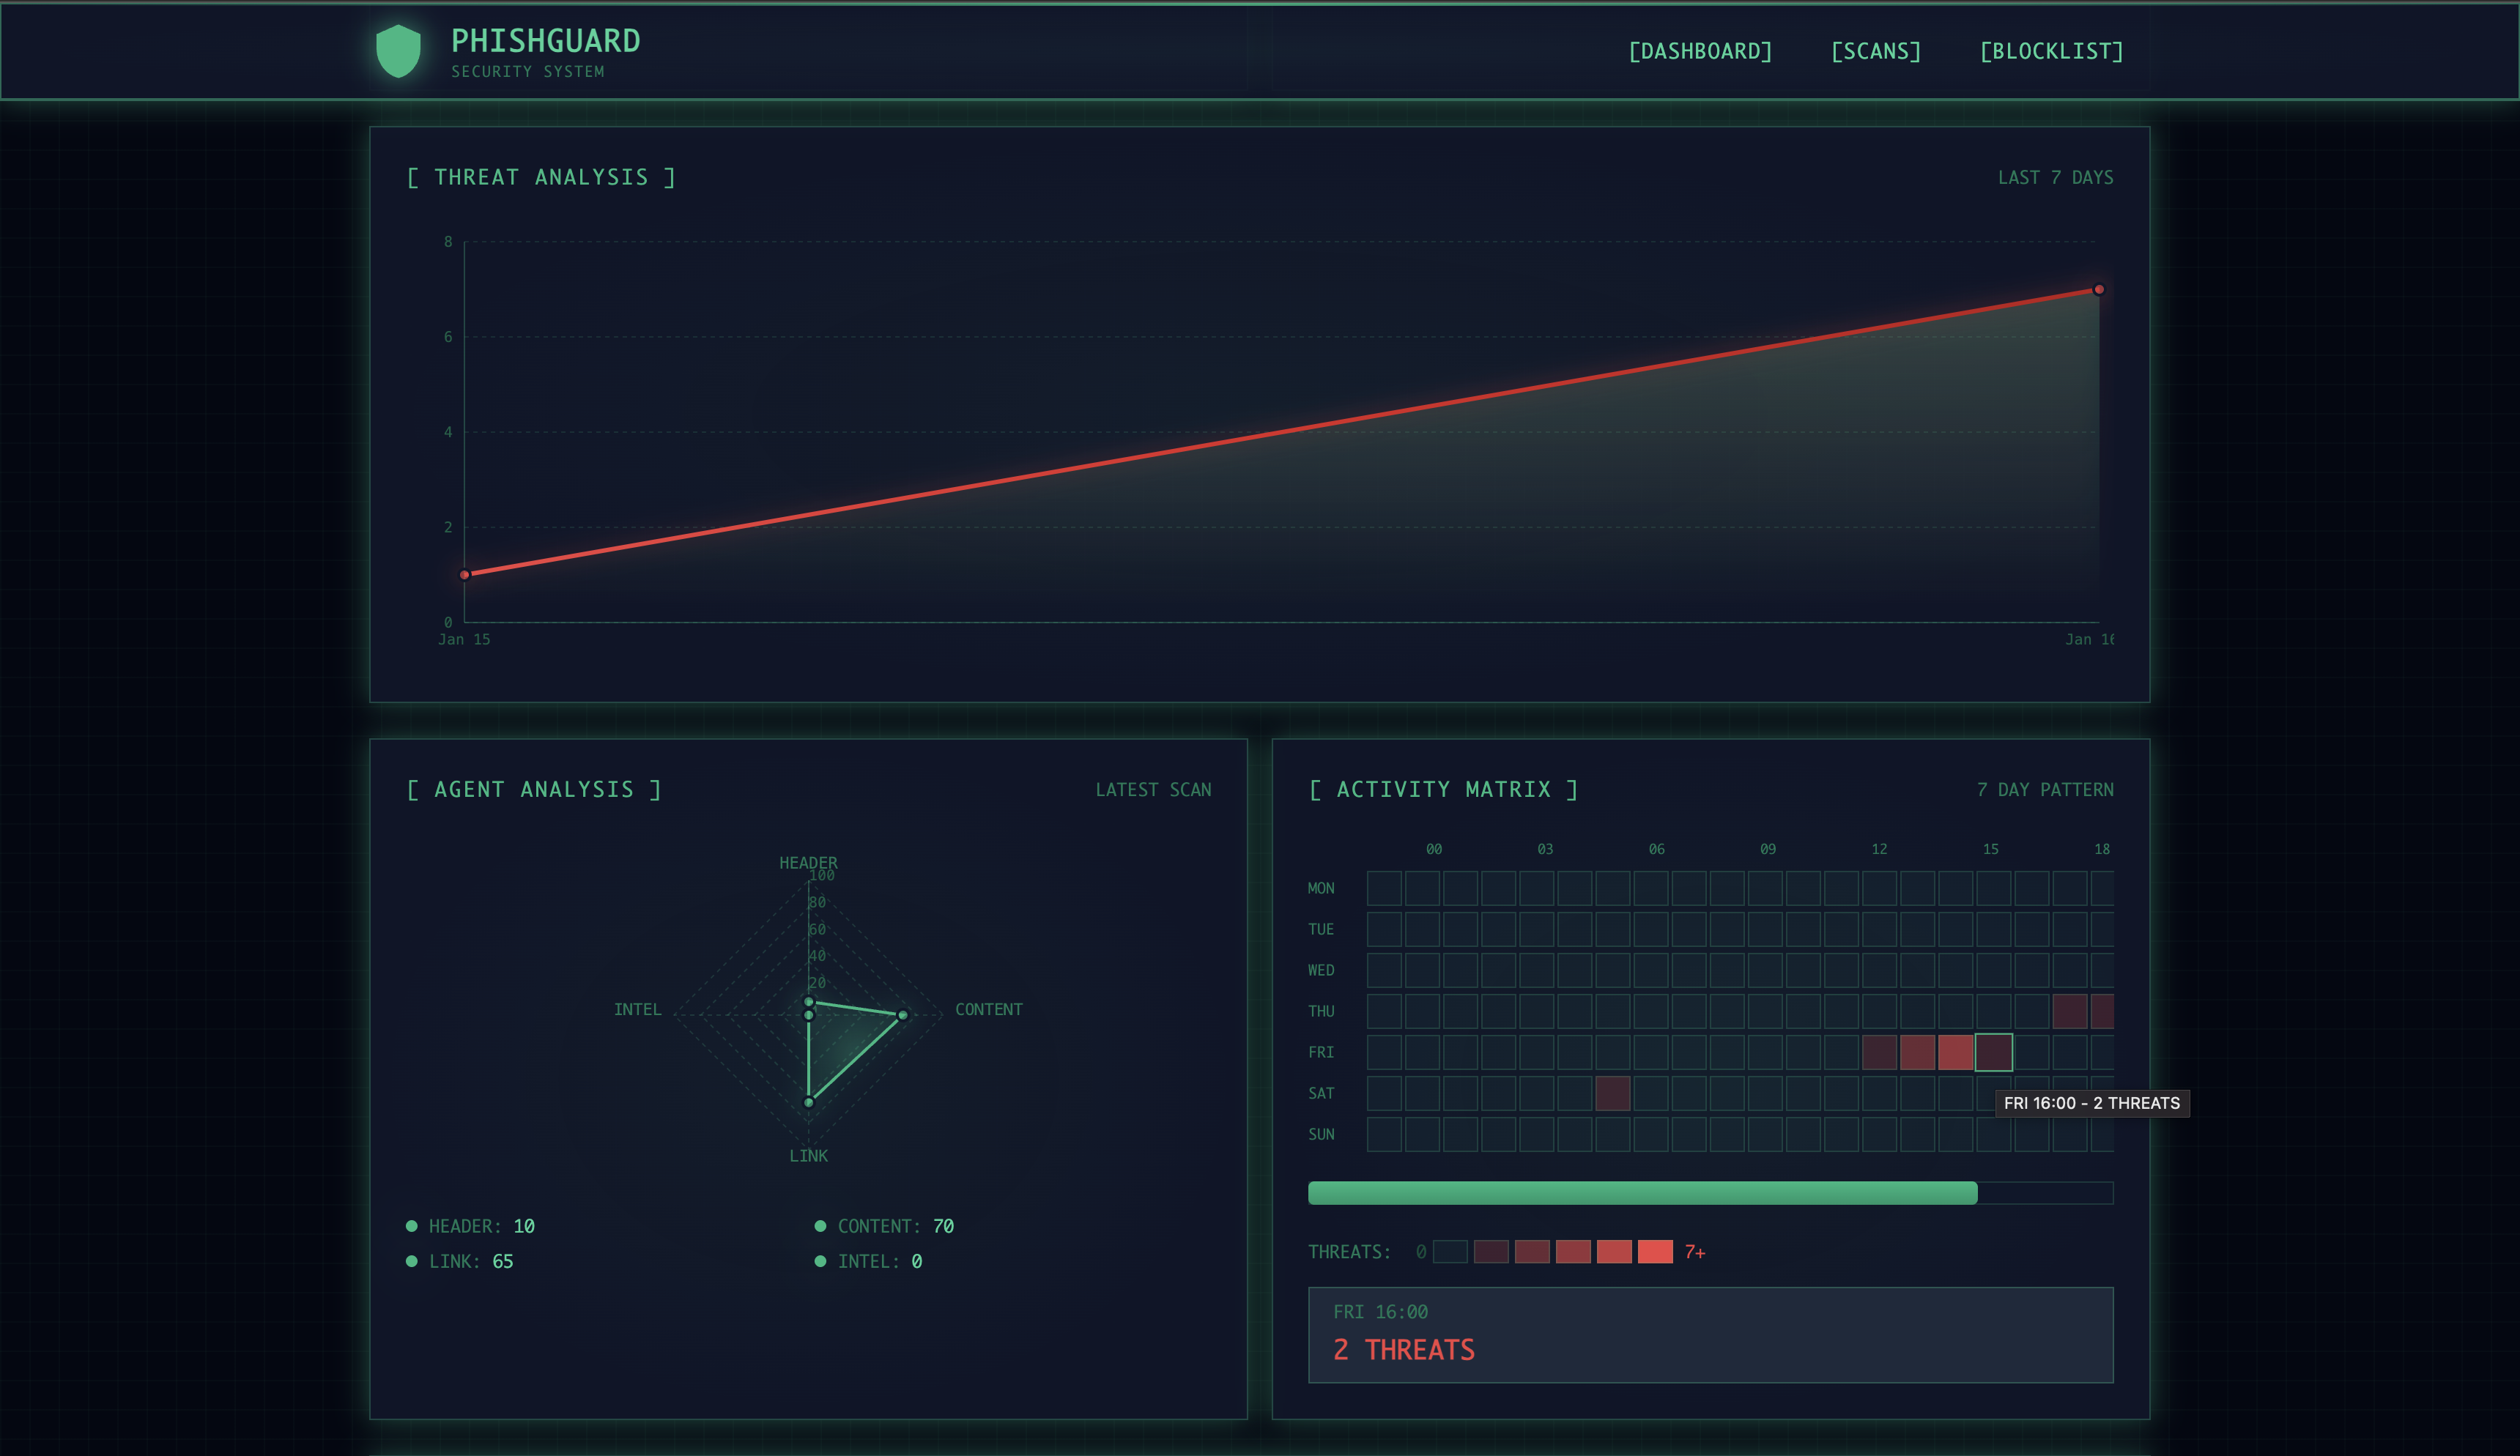Click the PhishGuard shield logo icon
Image resolution: width=2520 pixels, height=1456 pixels.
click(x=398, y=51)
